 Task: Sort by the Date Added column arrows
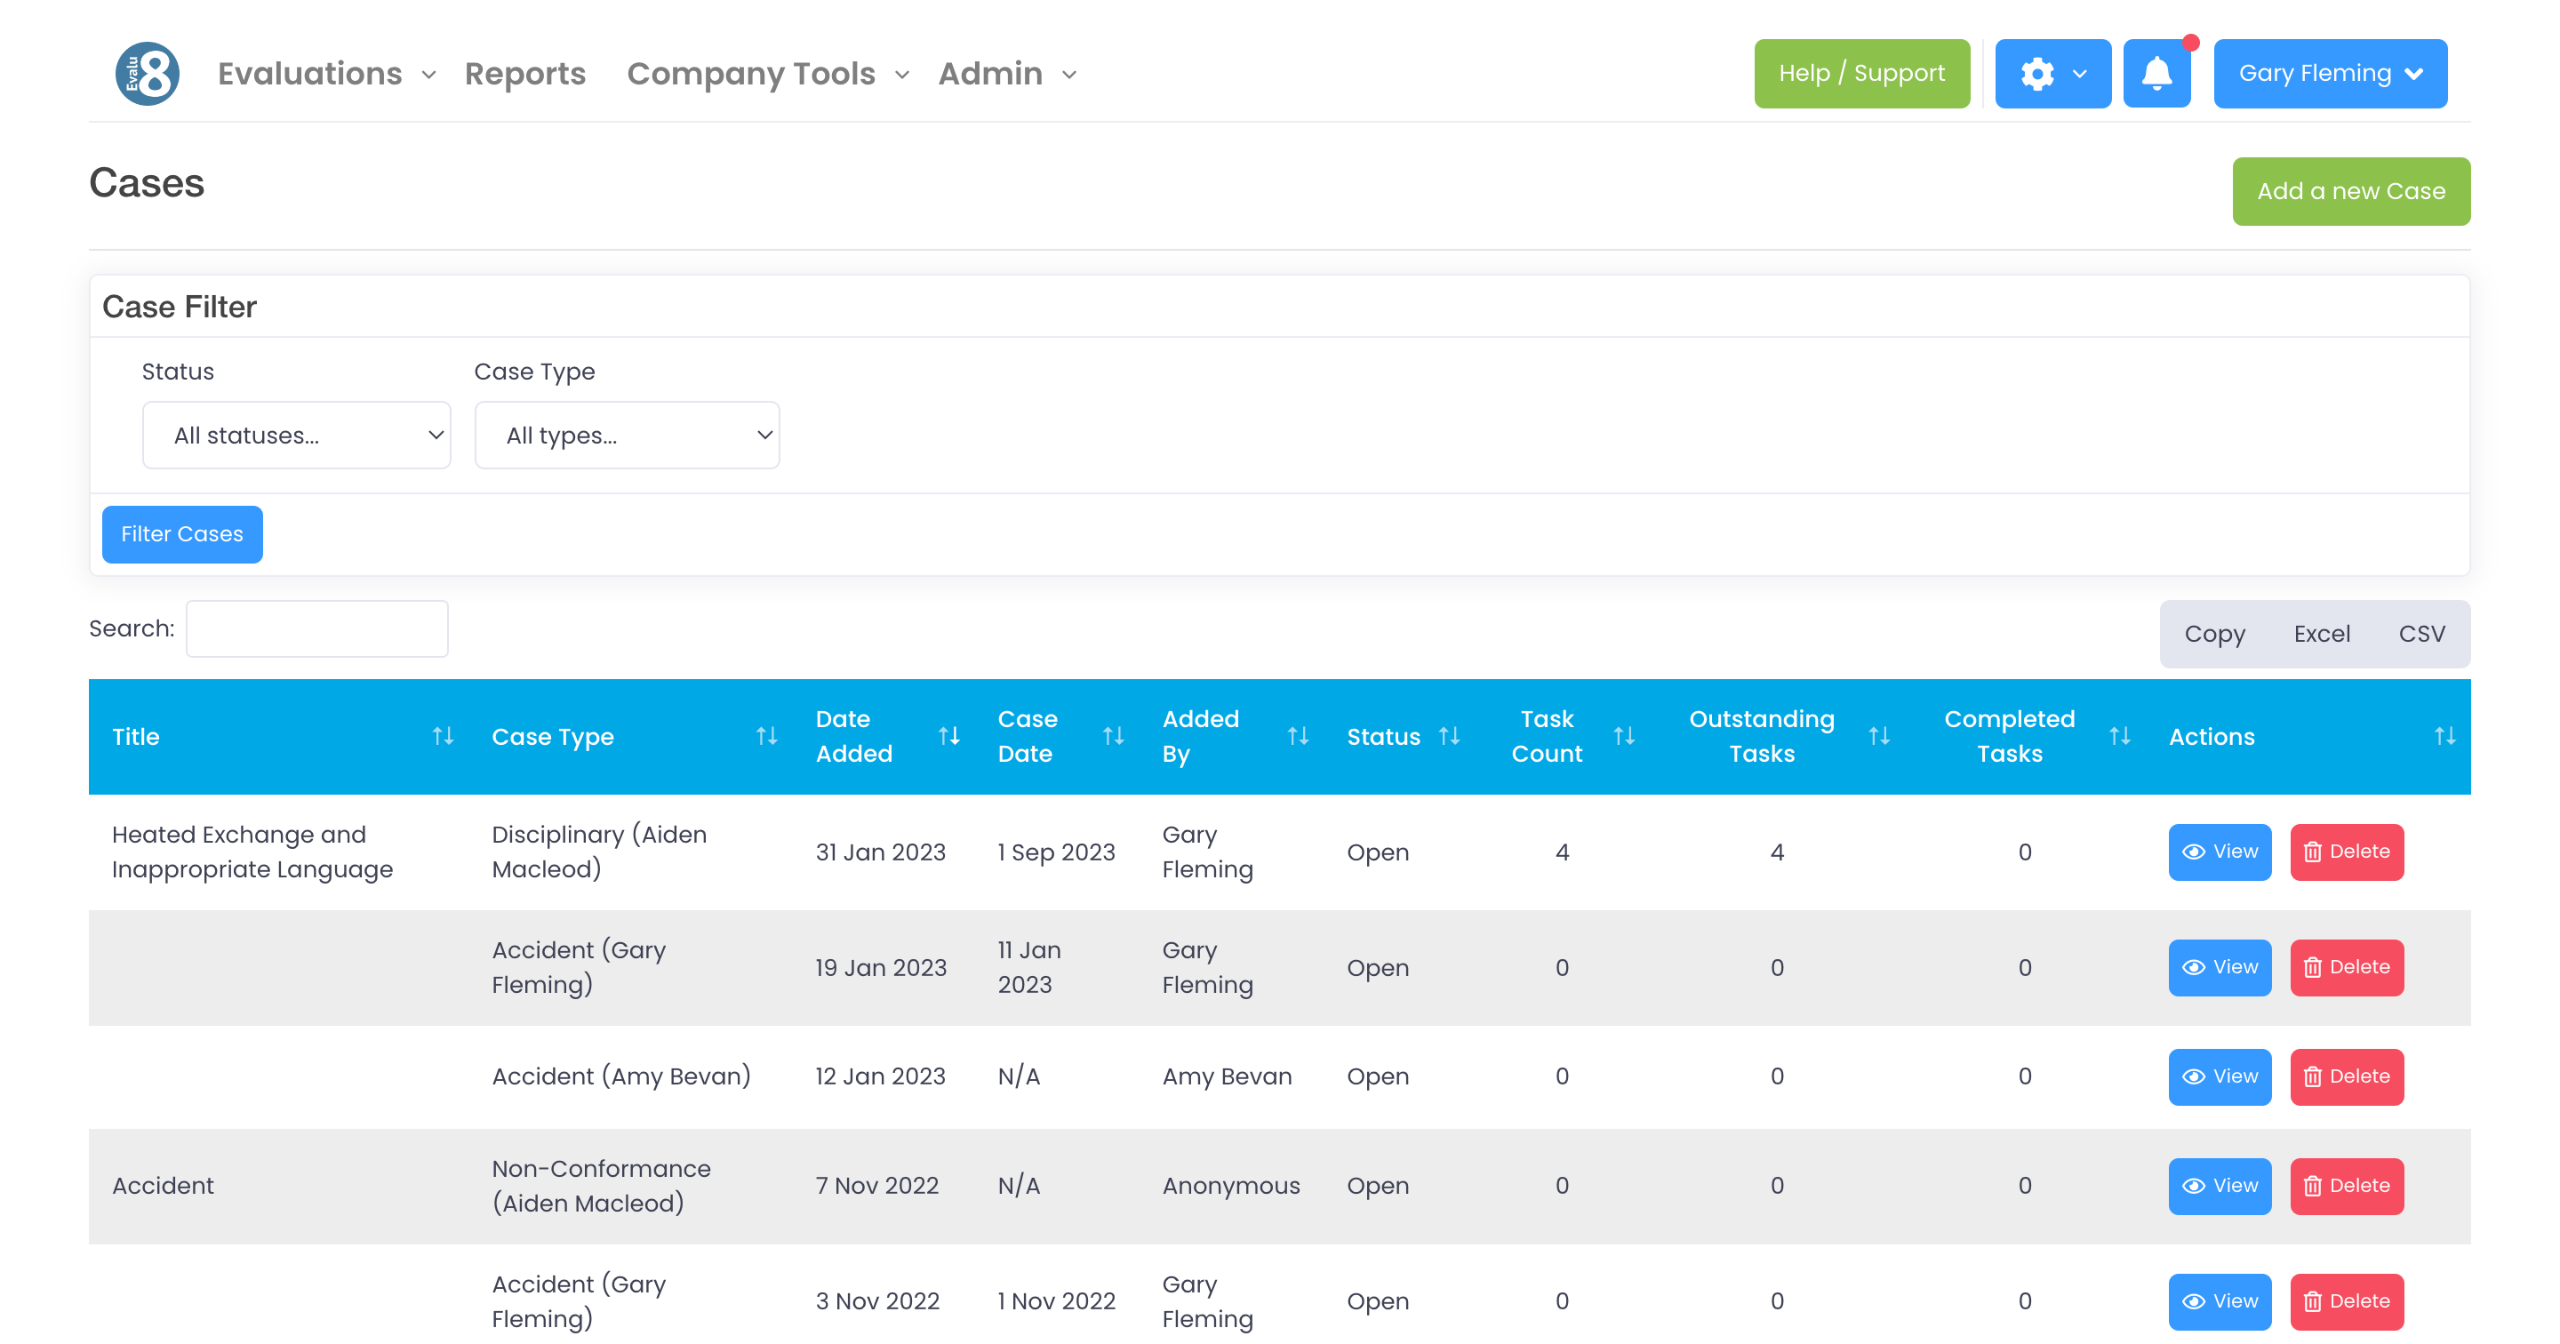click(x=948, y=736)
